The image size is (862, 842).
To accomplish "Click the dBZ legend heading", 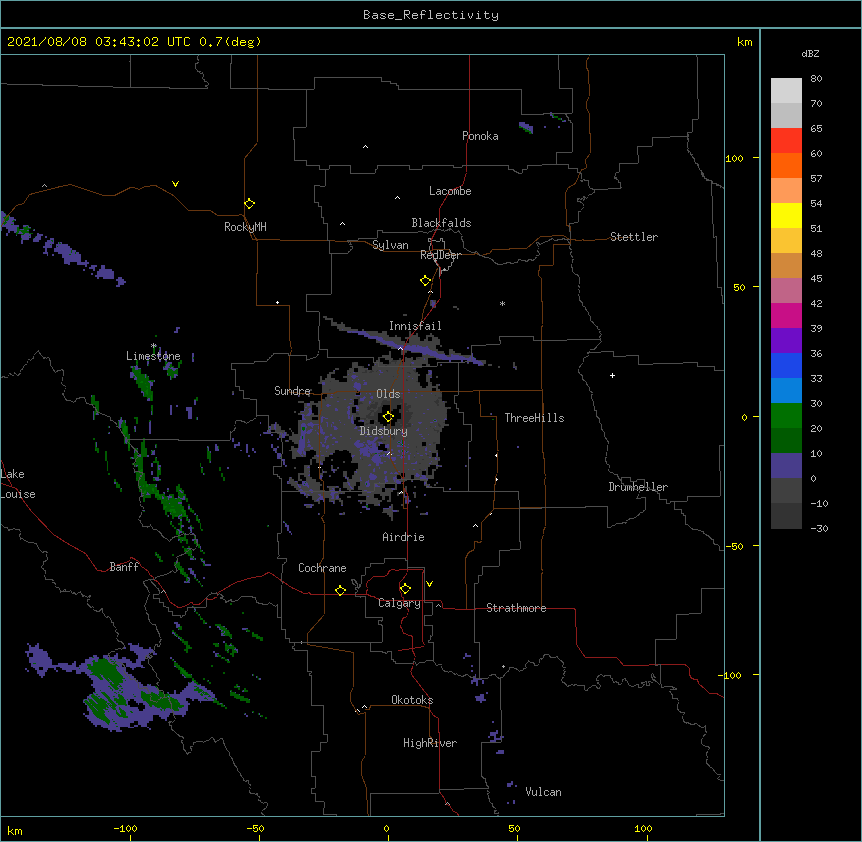I will [810, 54].
